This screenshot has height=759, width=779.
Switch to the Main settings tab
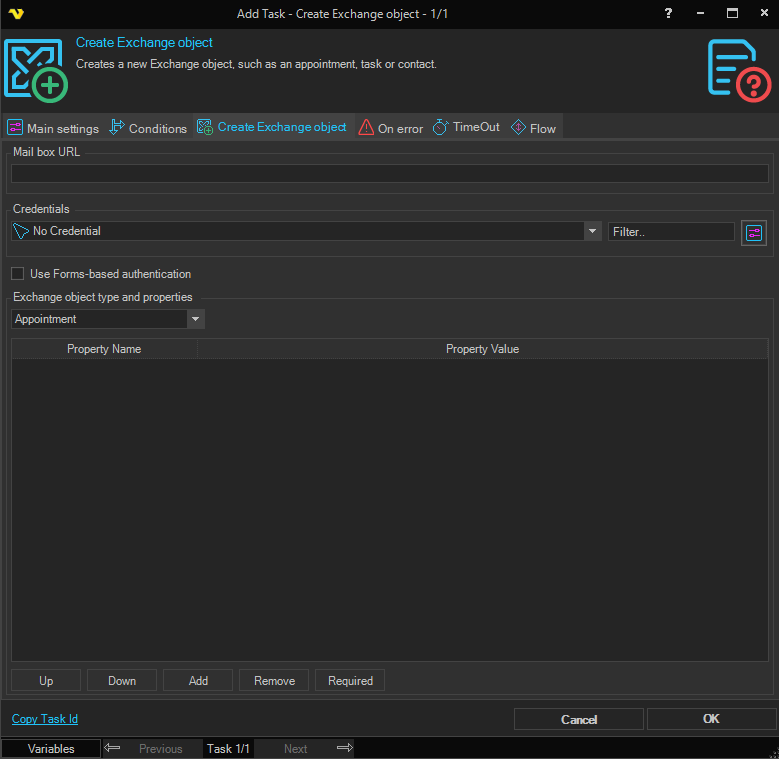(x=54, y=128)
